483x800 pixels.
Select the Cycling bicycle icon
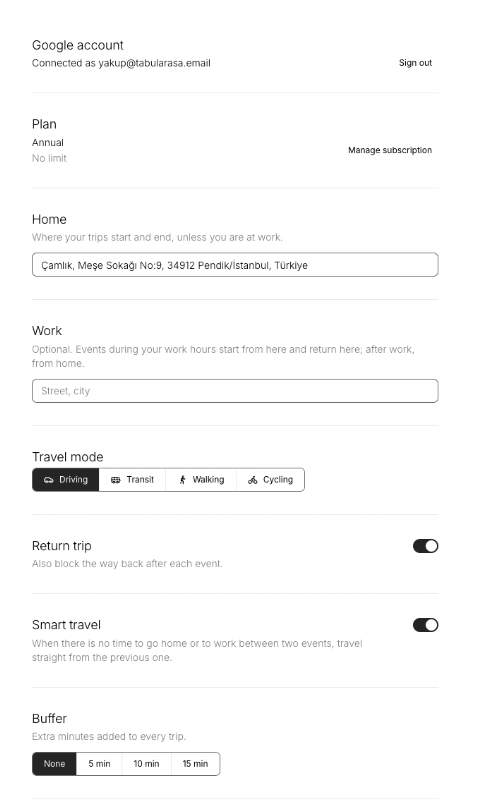(x=252, y=480)
